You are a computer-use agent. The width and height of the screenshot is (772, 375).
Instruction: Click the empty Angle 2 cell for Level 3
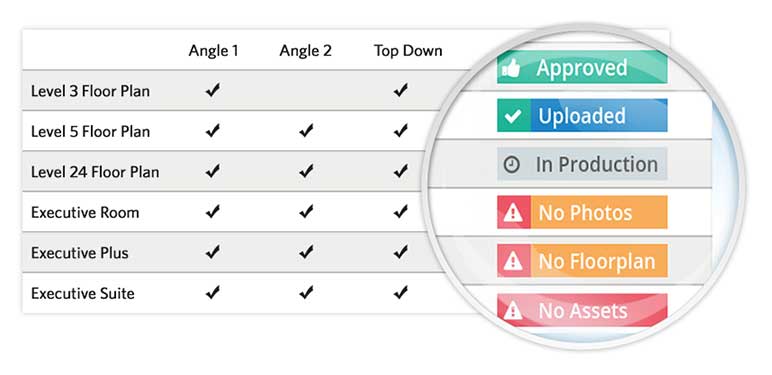306,91
